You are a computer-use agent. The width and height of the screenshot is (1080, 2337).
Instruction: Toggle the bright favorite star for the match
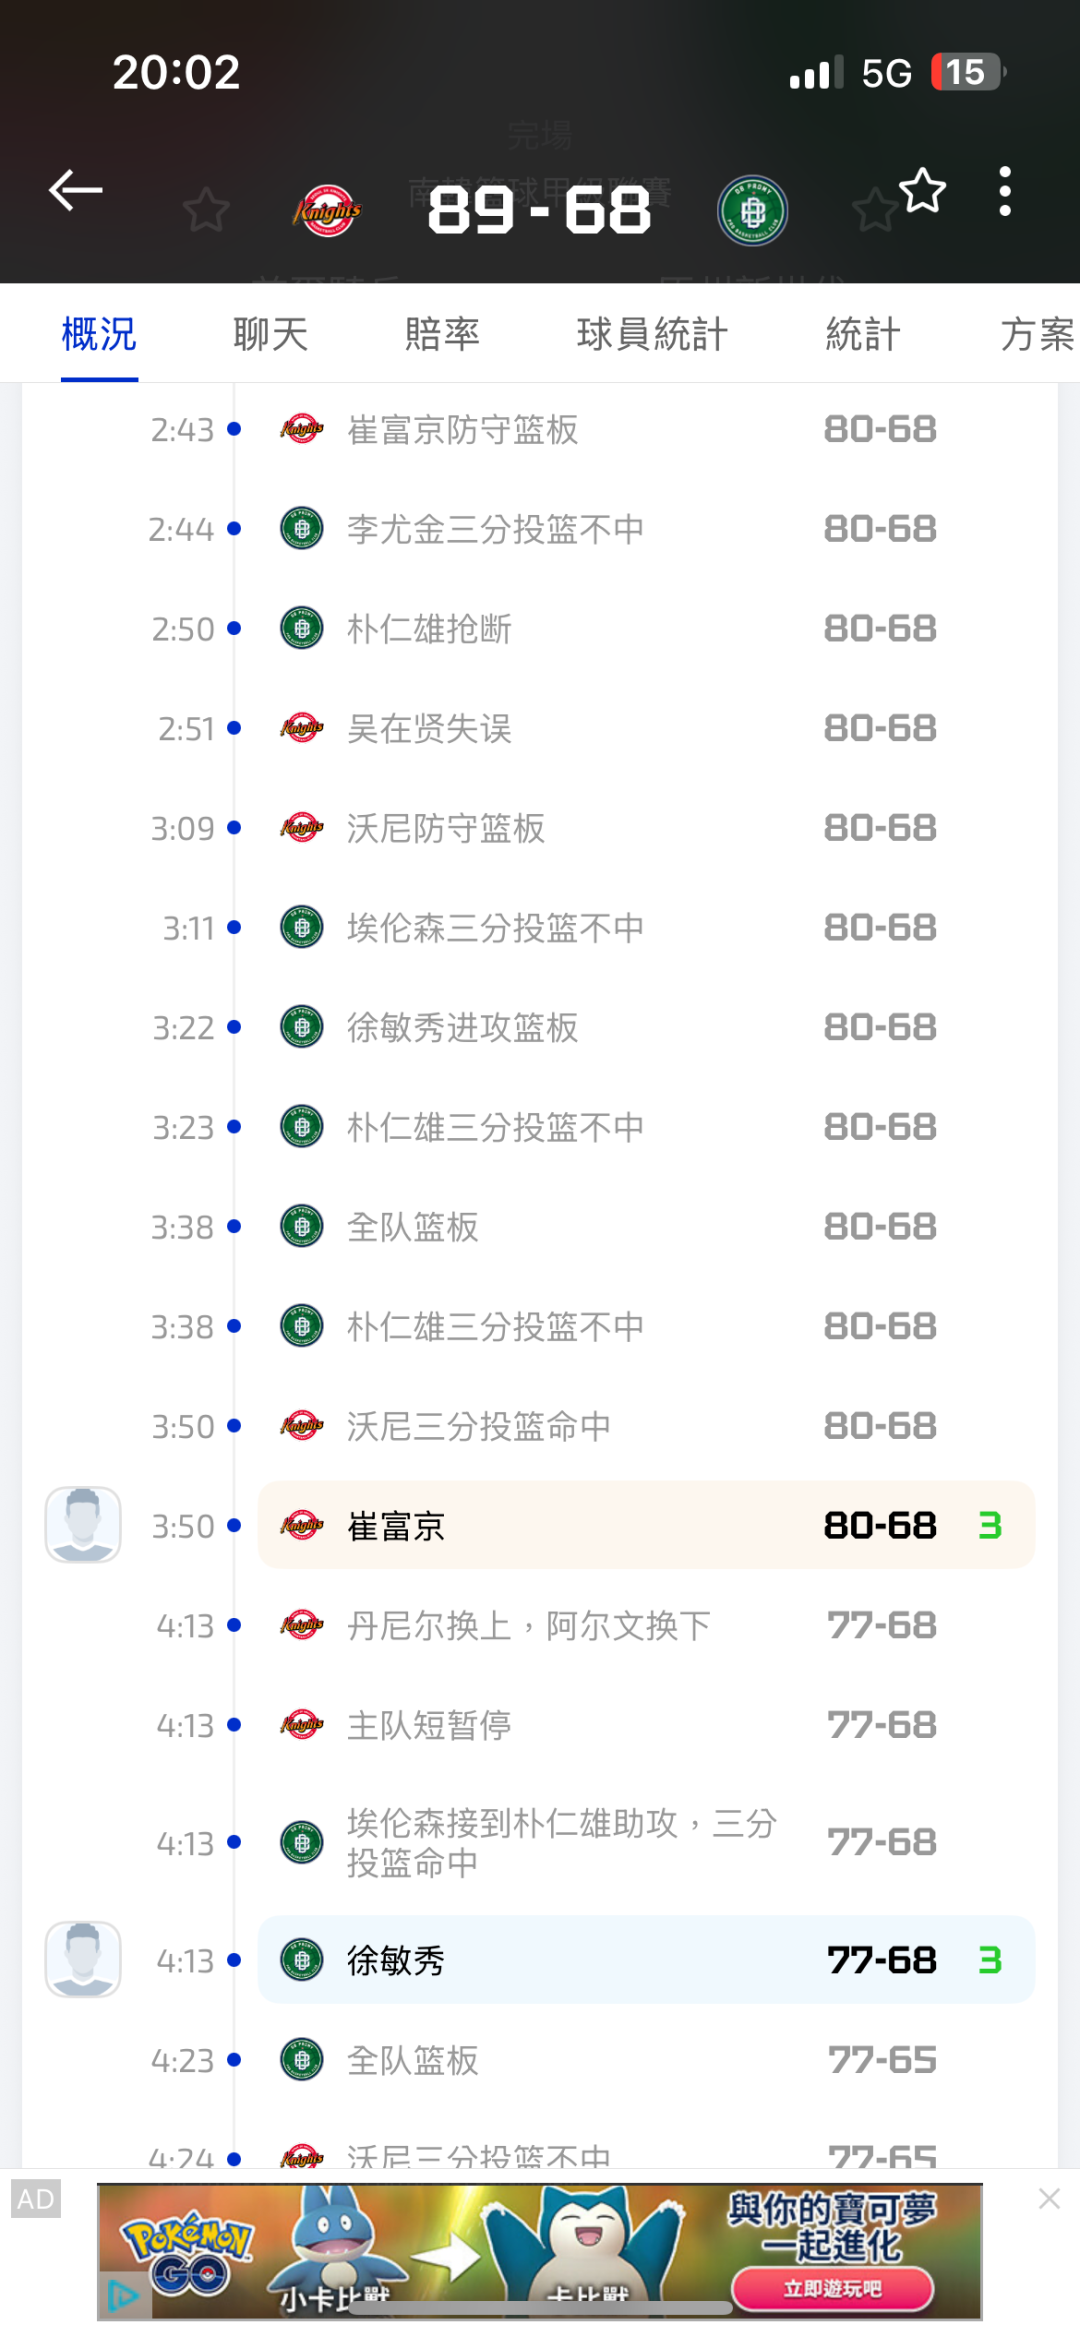tap(922, 190)
